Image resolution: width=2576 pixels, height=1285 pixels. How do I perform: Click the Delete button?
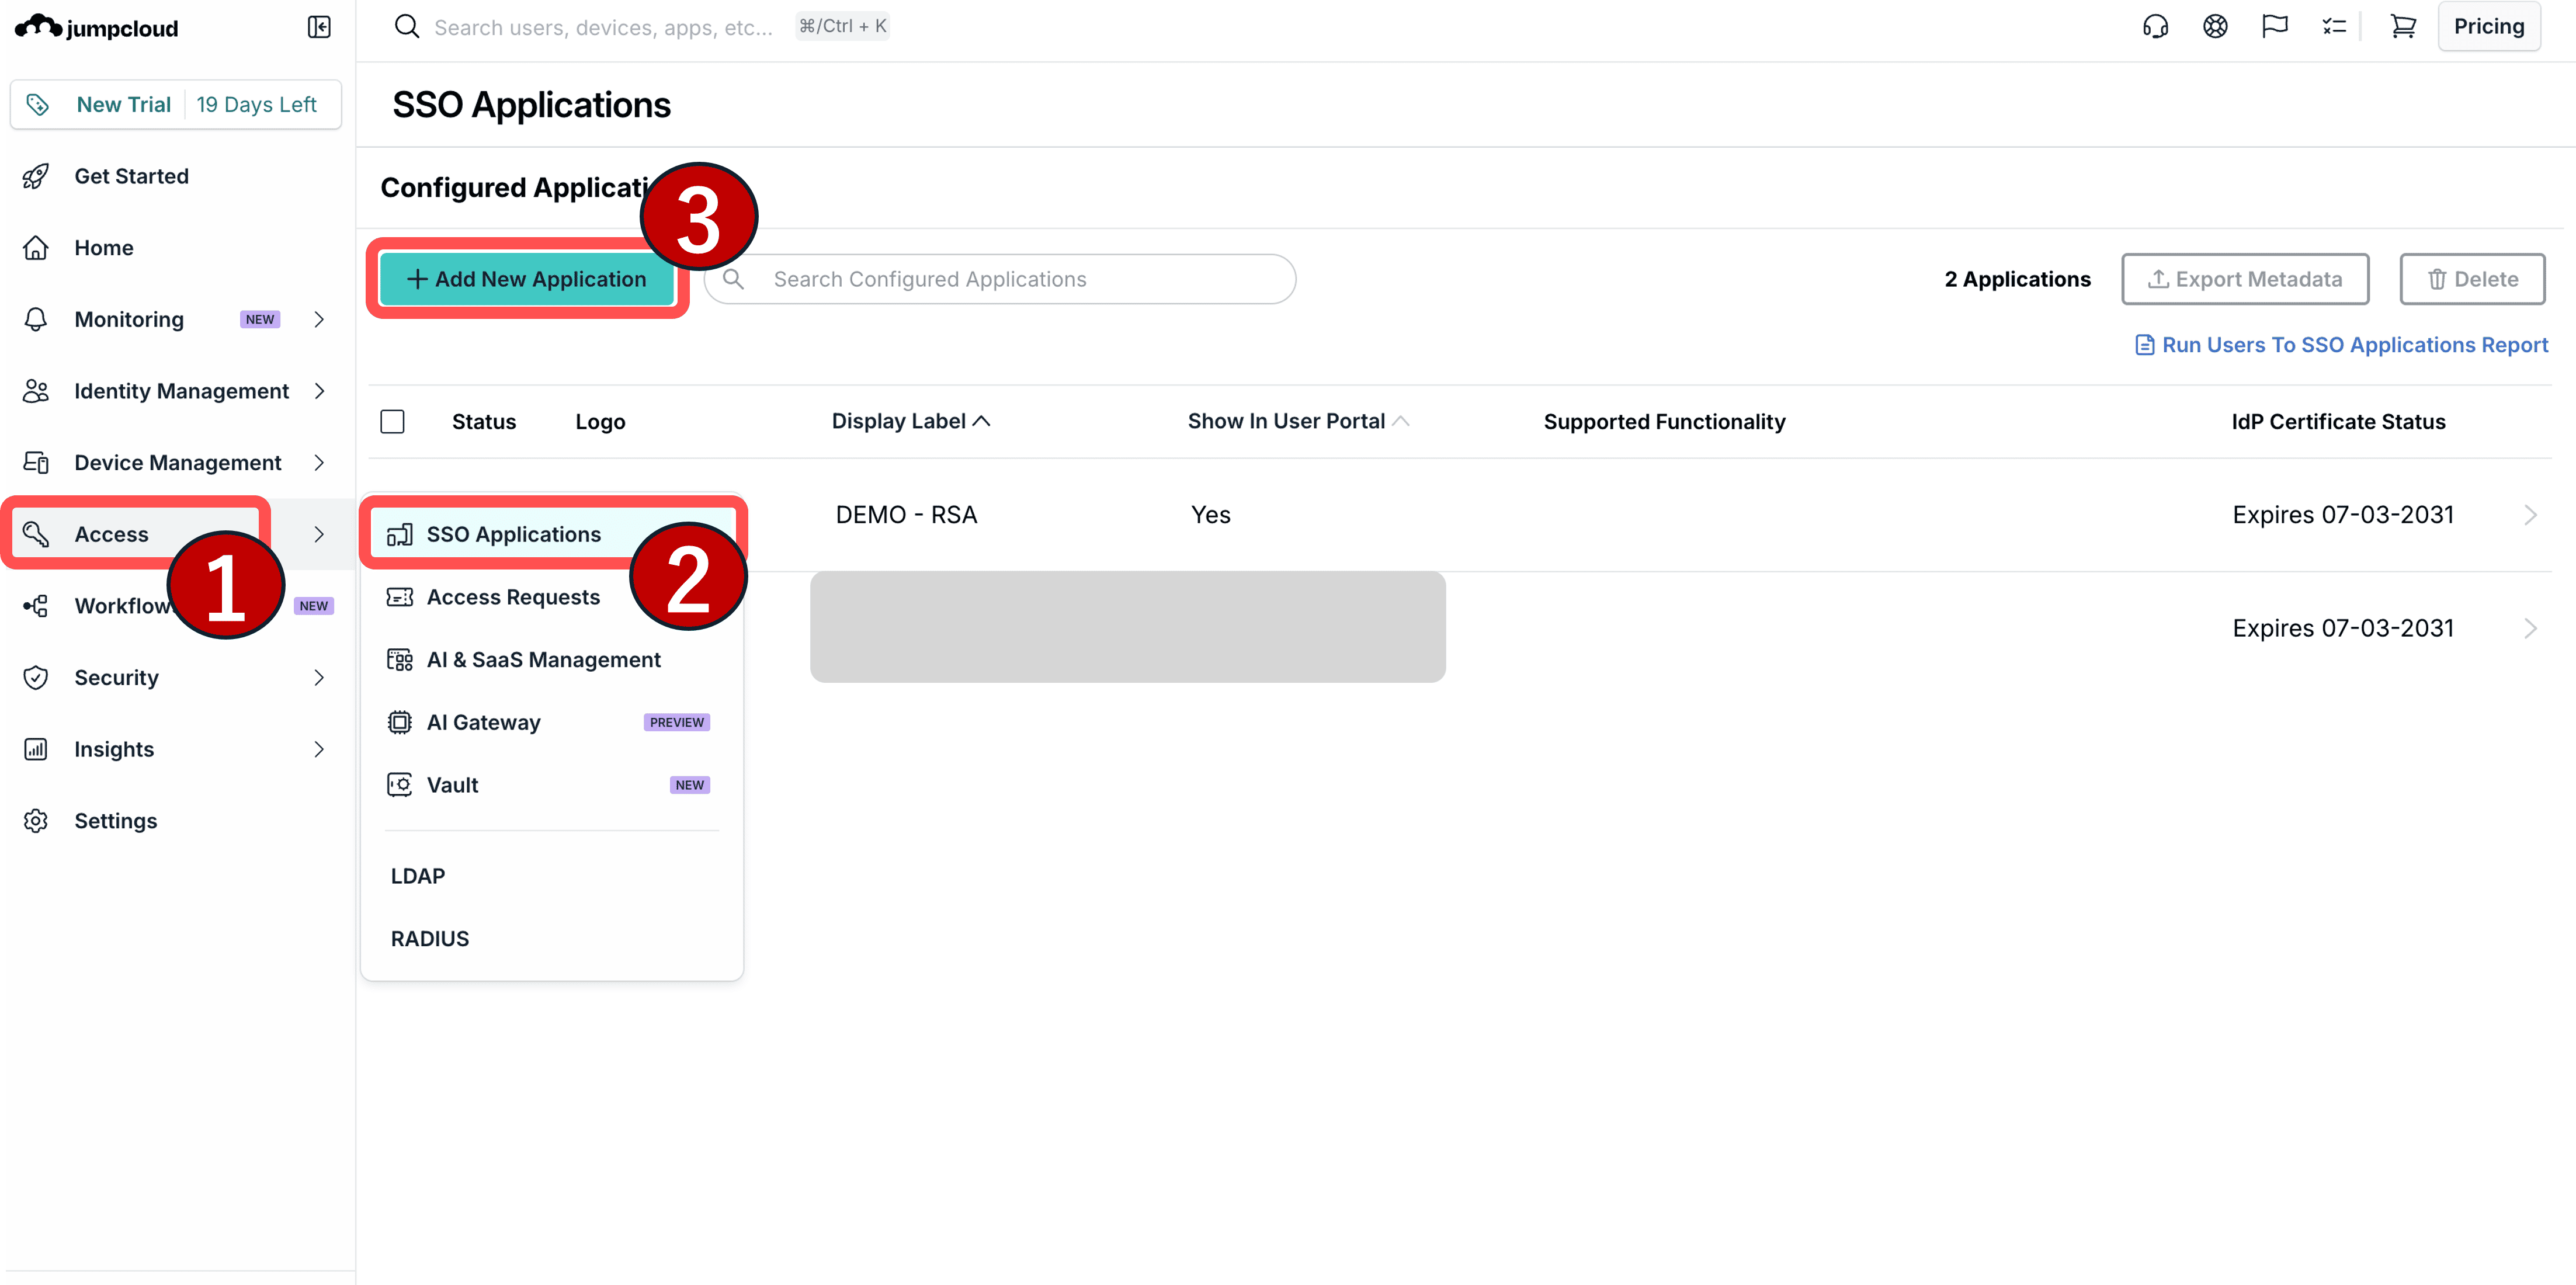pyautogui.click(x=2472, y=279)
